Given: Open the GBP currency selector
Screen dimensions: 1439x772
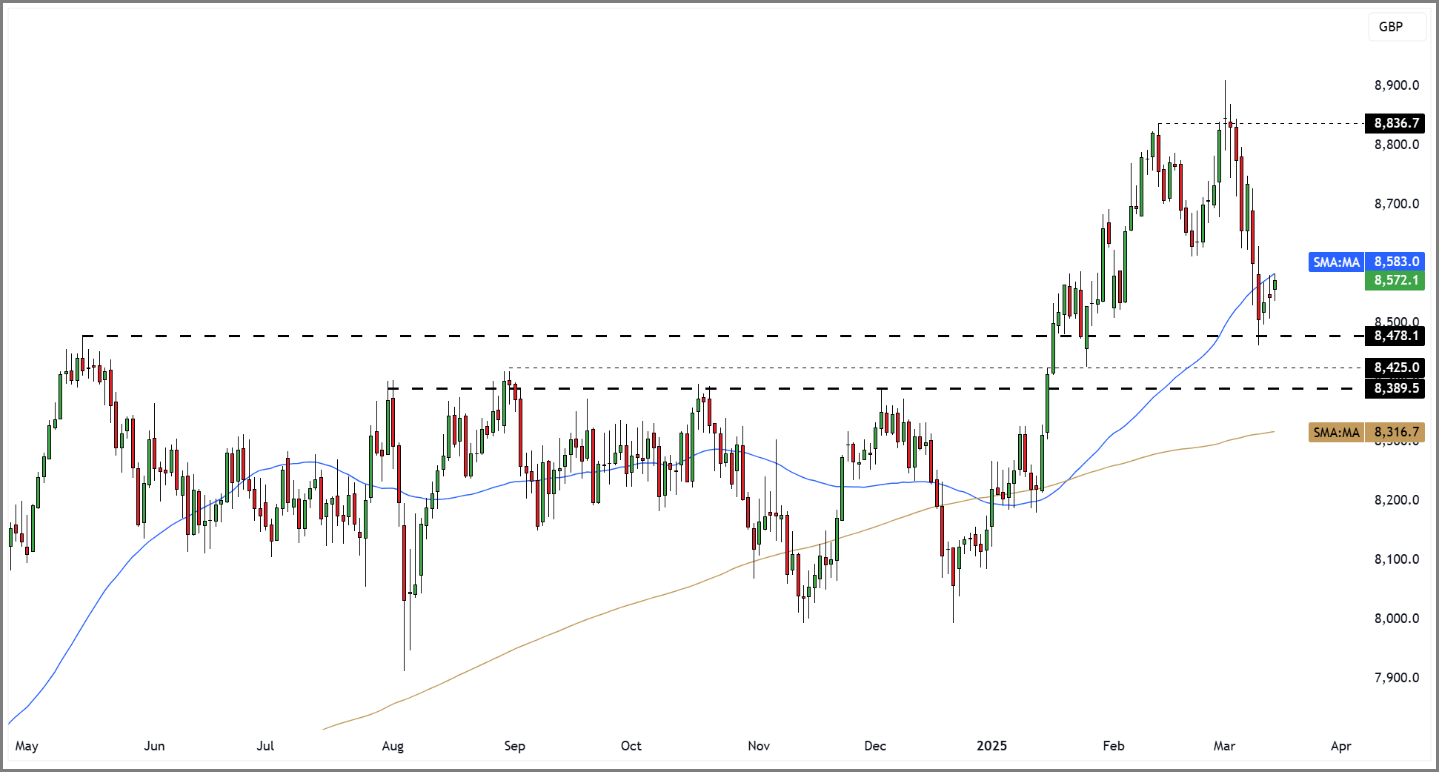Looking at the screenshot, I should (x=1396, y=27).
